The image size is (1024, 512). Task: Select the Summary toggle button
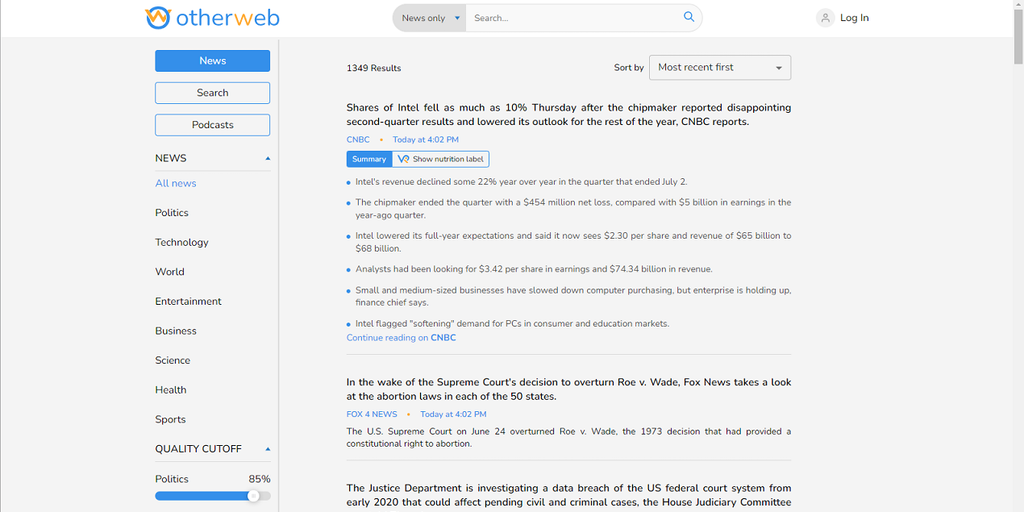[x=369, y=159]
